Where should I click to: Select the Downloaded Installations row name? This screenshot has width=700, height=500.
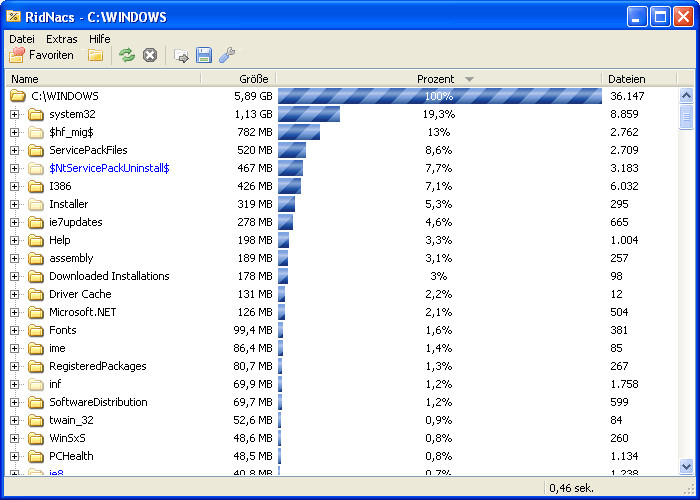point(109,276)
